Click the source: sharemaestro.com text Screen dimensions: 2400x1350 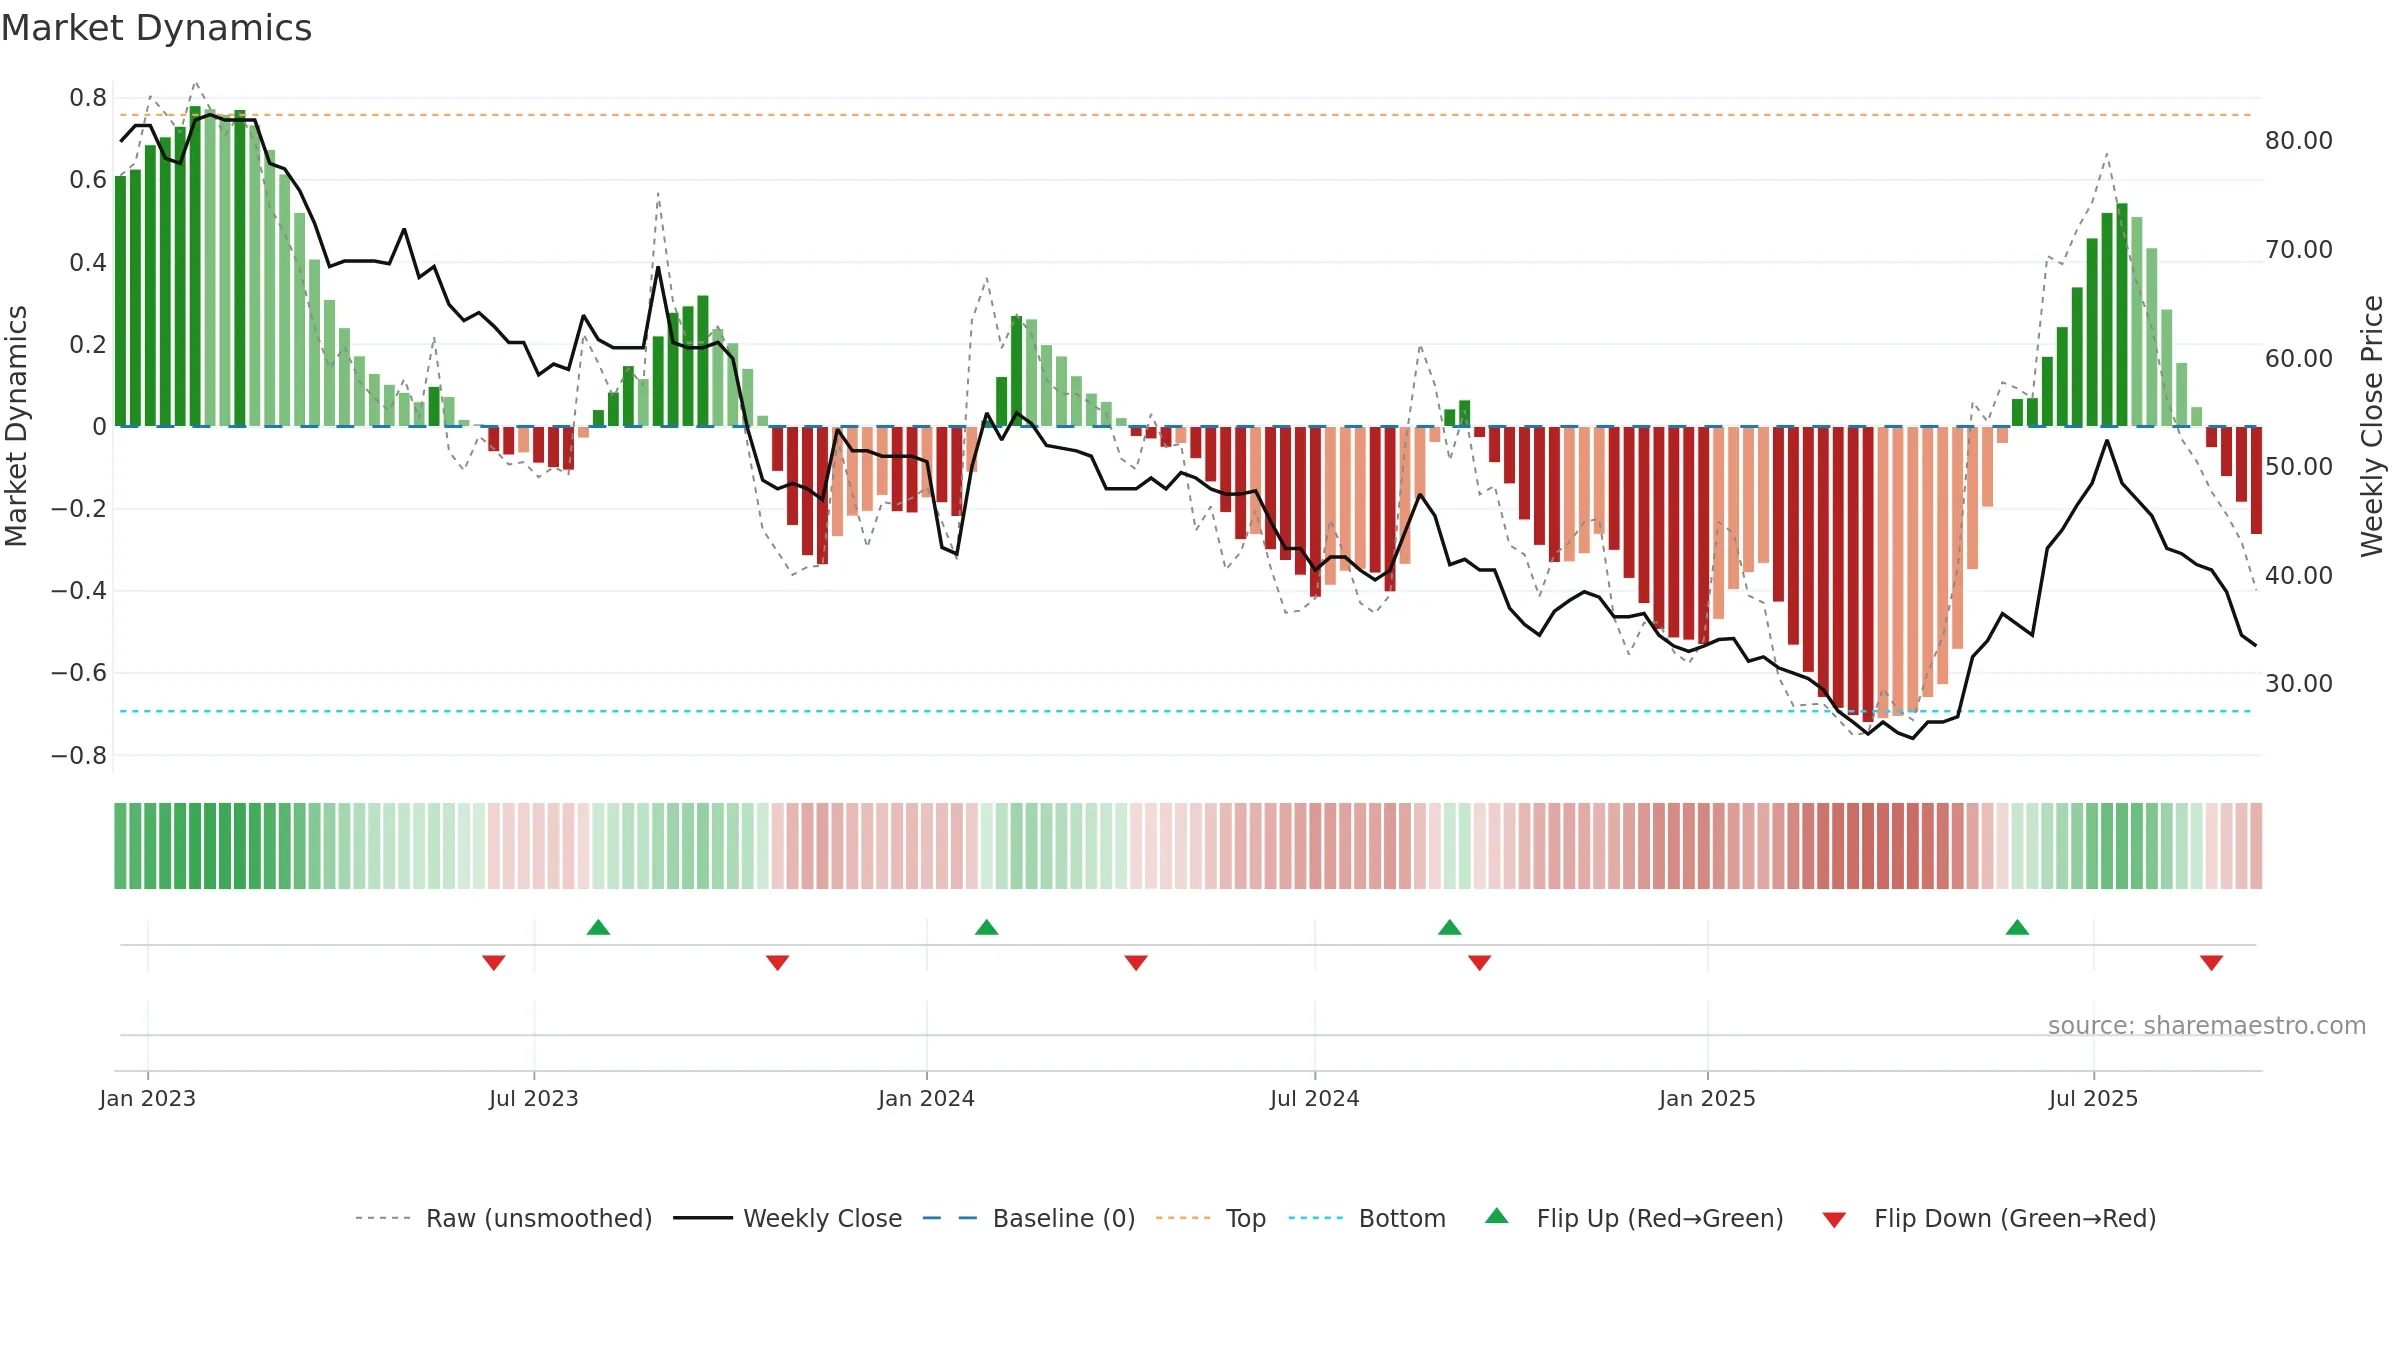point(2207,1025)
